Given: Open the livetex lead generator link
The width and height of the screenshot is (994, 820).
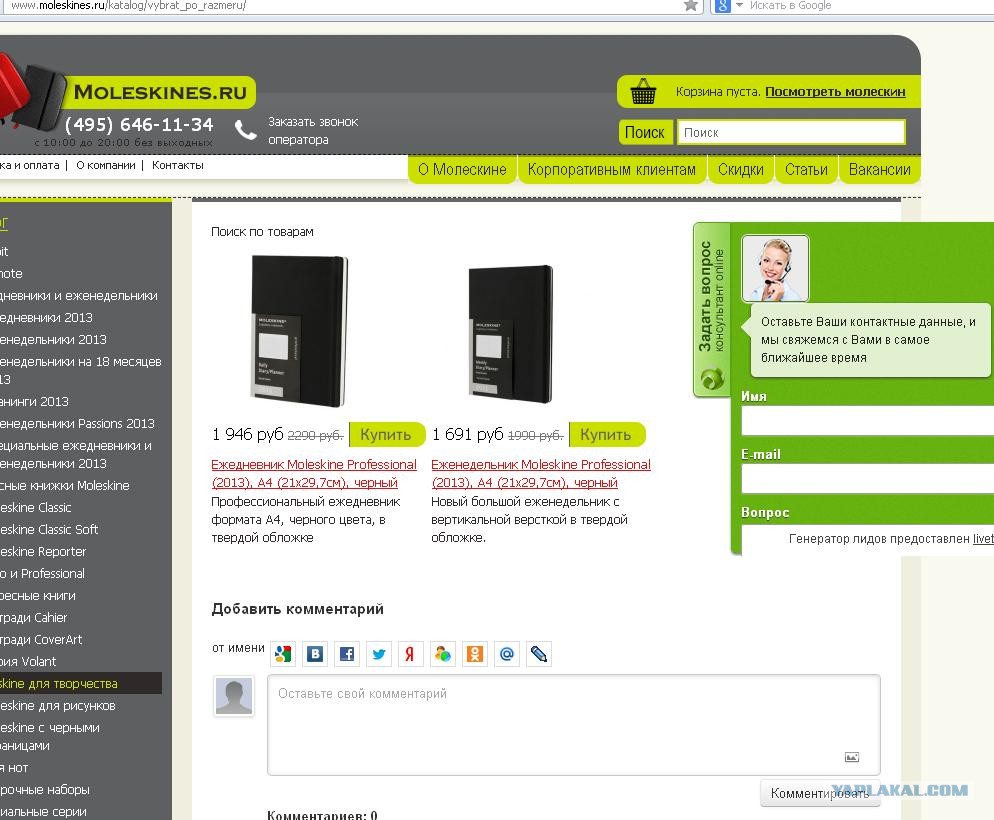Looking at the screenshot, I should tap(983, 539).
